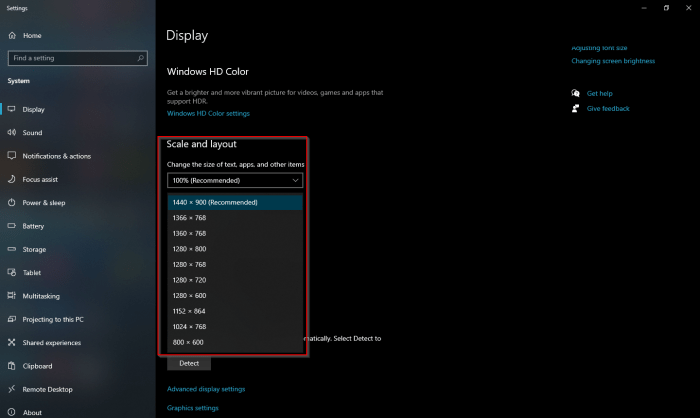700x418 pixels.
Task: Click the Notifications & actions icon
Action: point(12,155)
